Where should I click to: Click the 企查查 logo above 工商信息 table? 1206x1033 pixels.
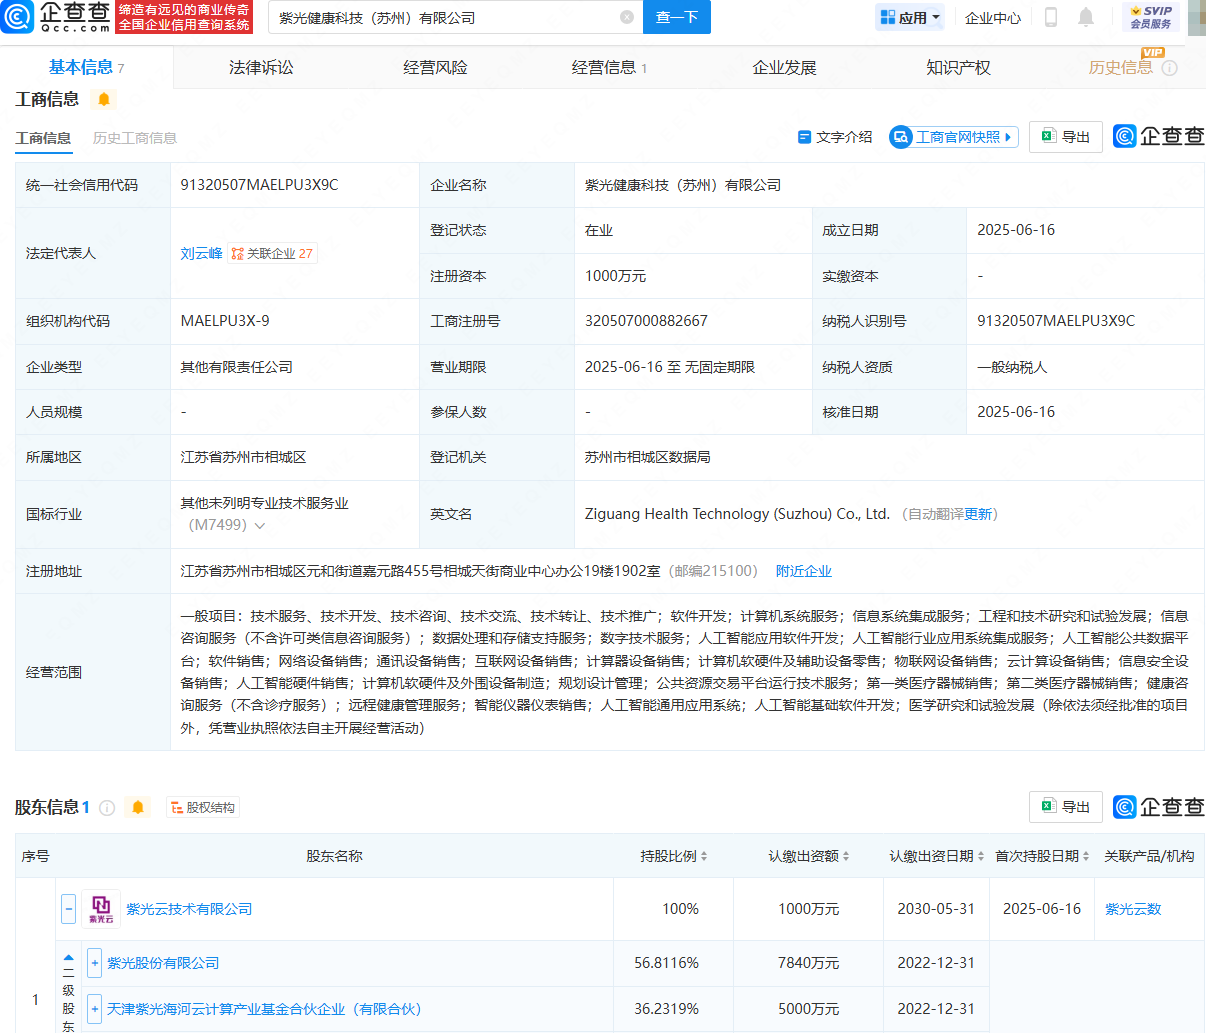coord(1158,136)
